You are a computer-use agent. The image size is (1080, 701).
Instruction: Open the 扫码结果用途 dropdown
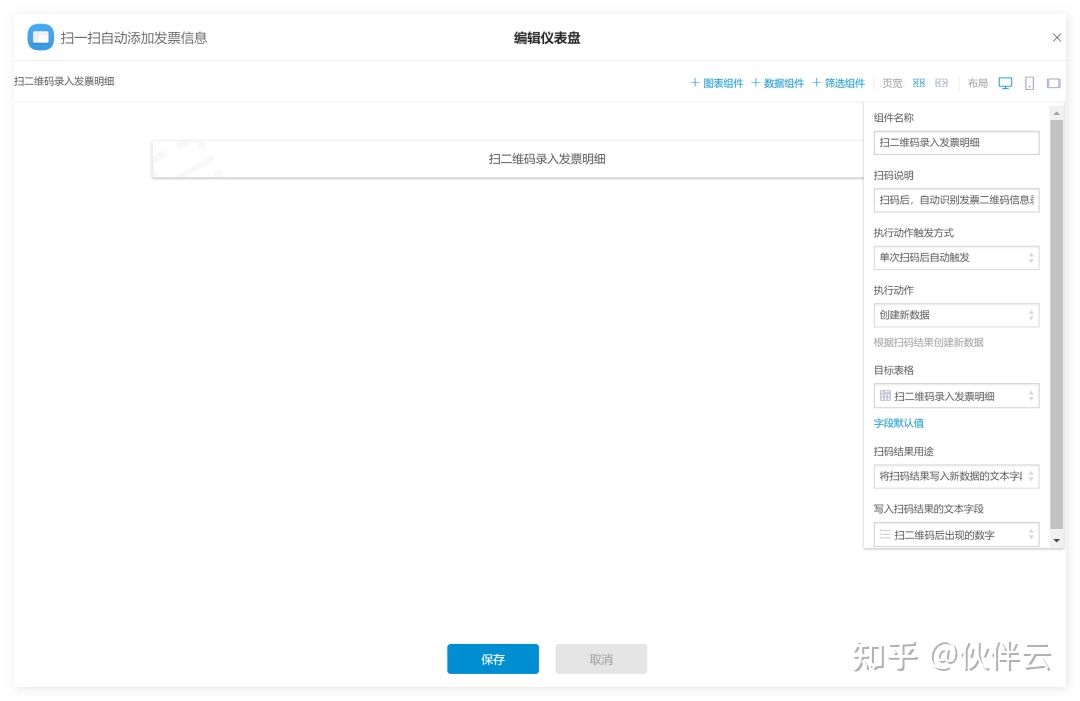956,476
